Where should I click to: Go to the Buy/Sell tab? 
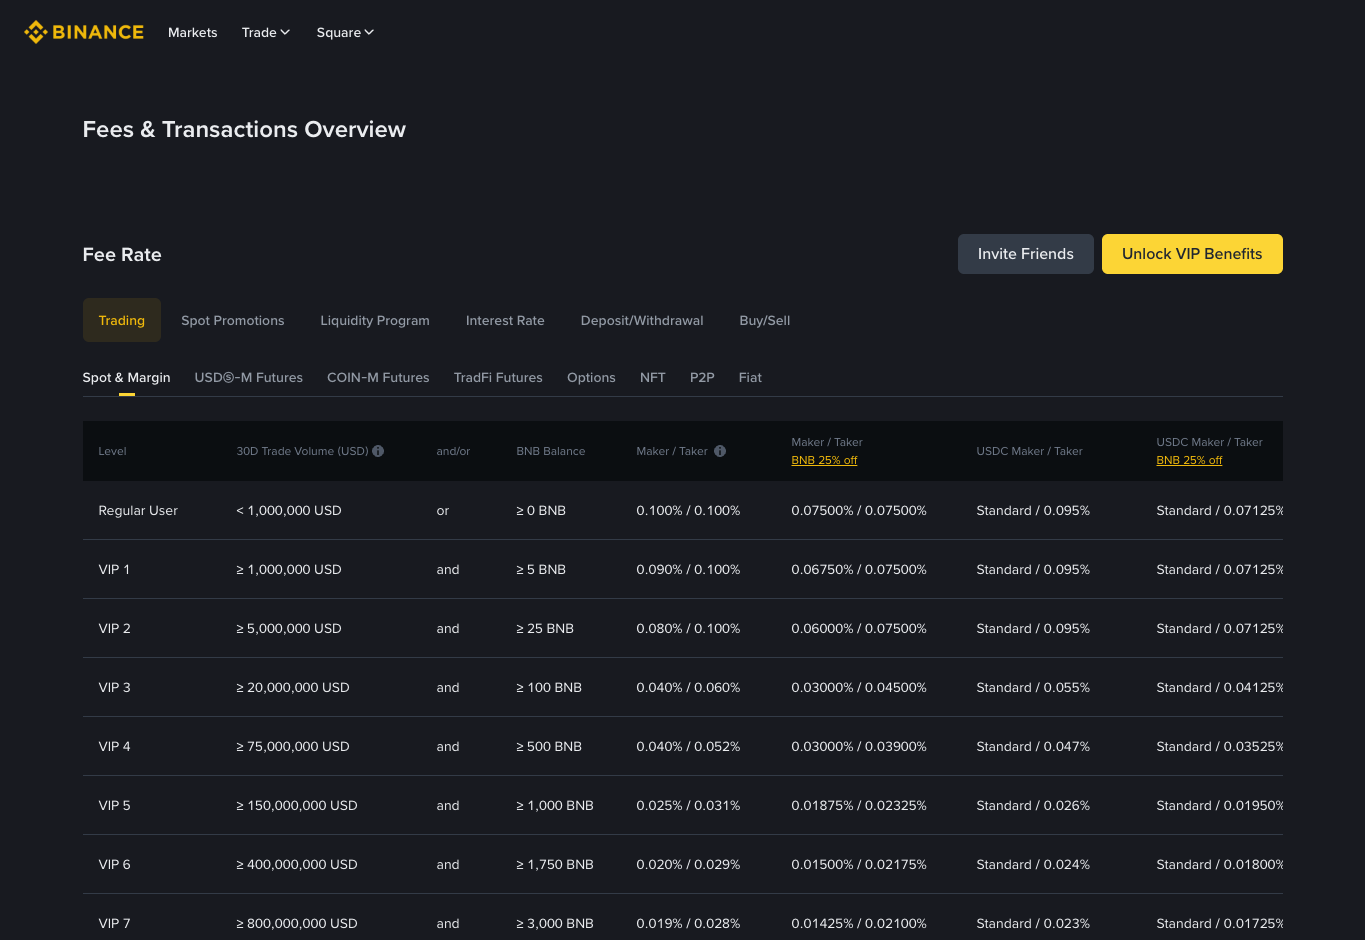(765, 320)
